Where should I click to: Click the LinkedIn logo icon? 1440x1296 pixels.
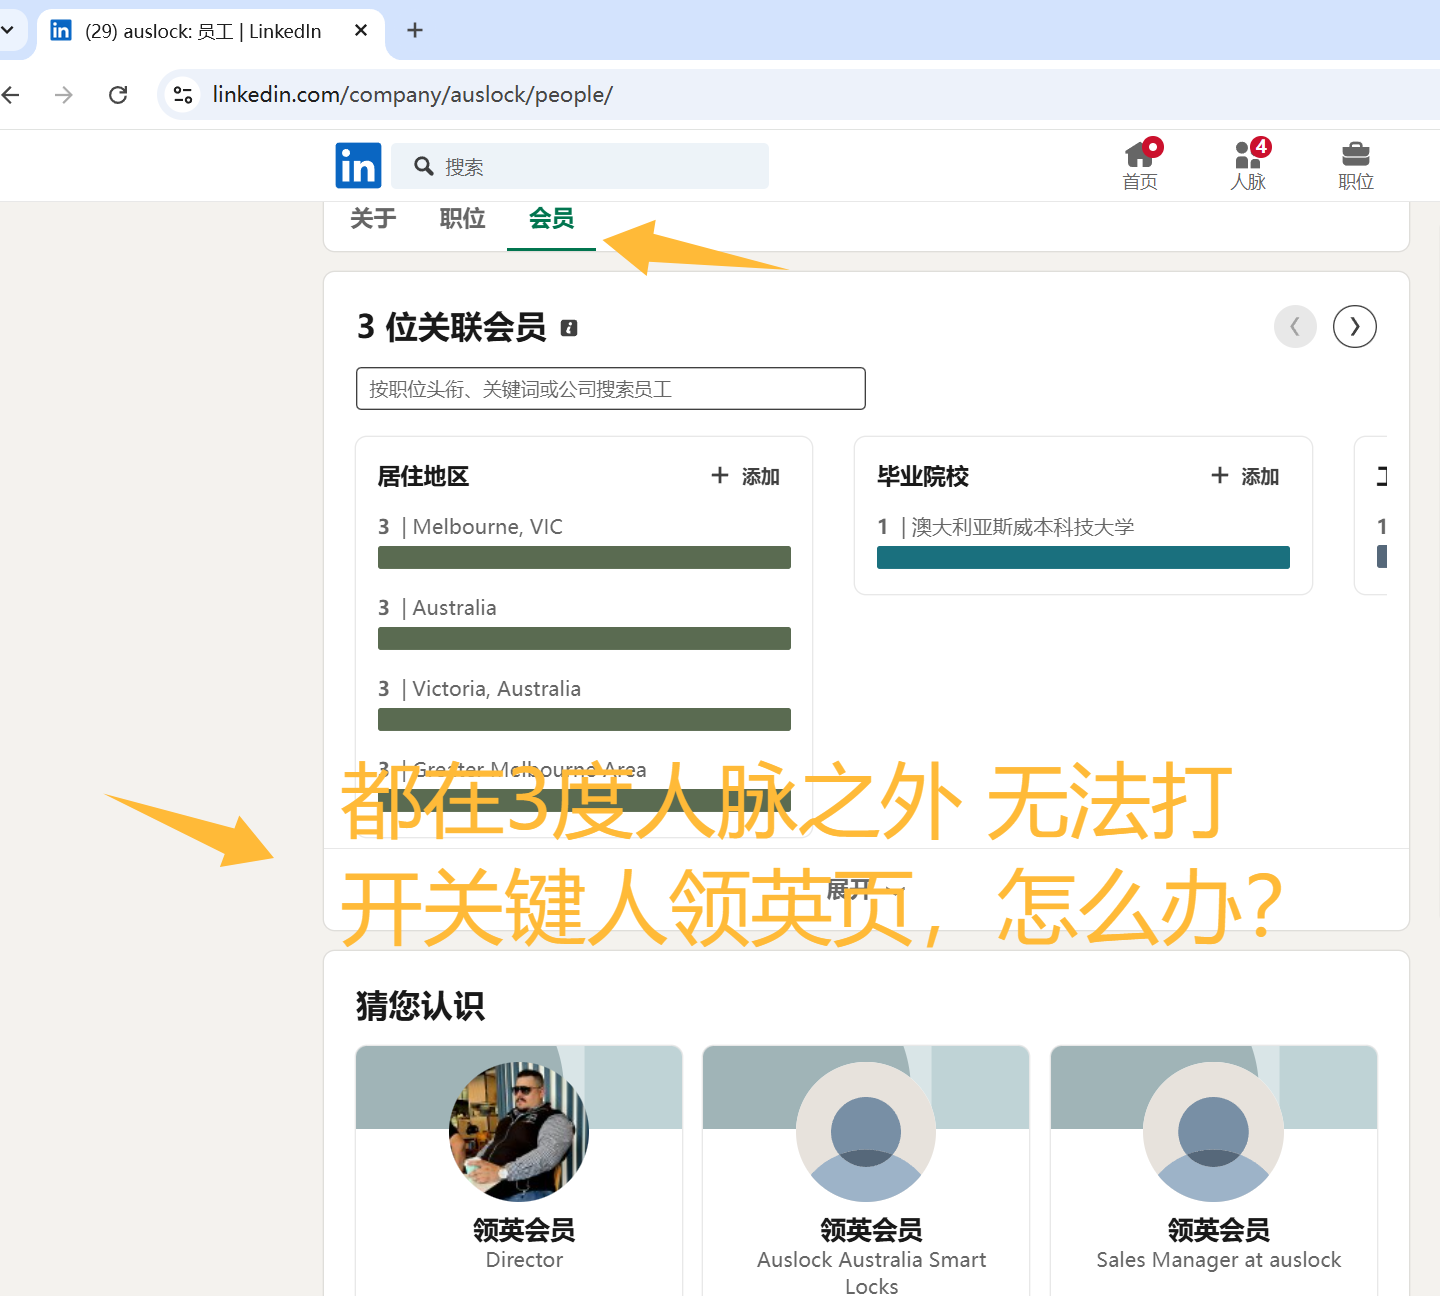[358, 165]
